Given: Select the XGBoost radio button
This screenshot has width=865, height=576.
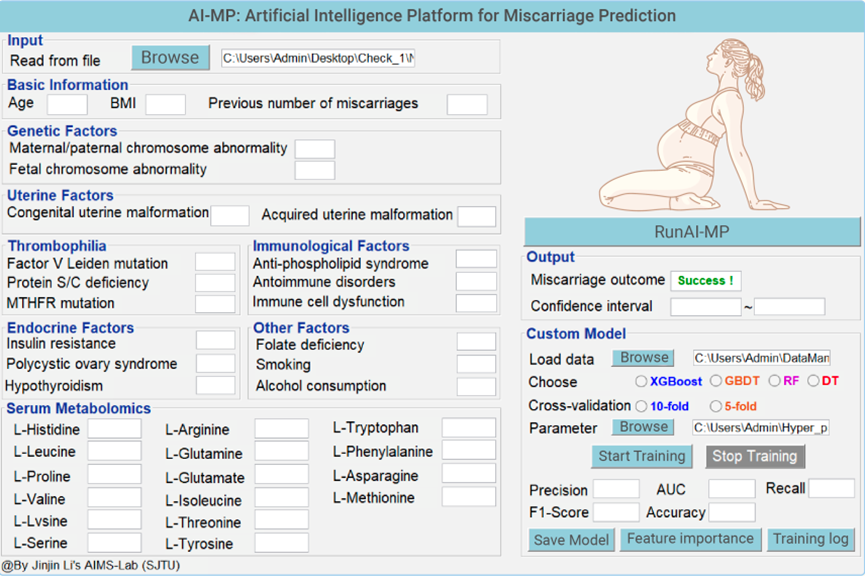Looking at the screenshot, I should [x=641, y=381].
